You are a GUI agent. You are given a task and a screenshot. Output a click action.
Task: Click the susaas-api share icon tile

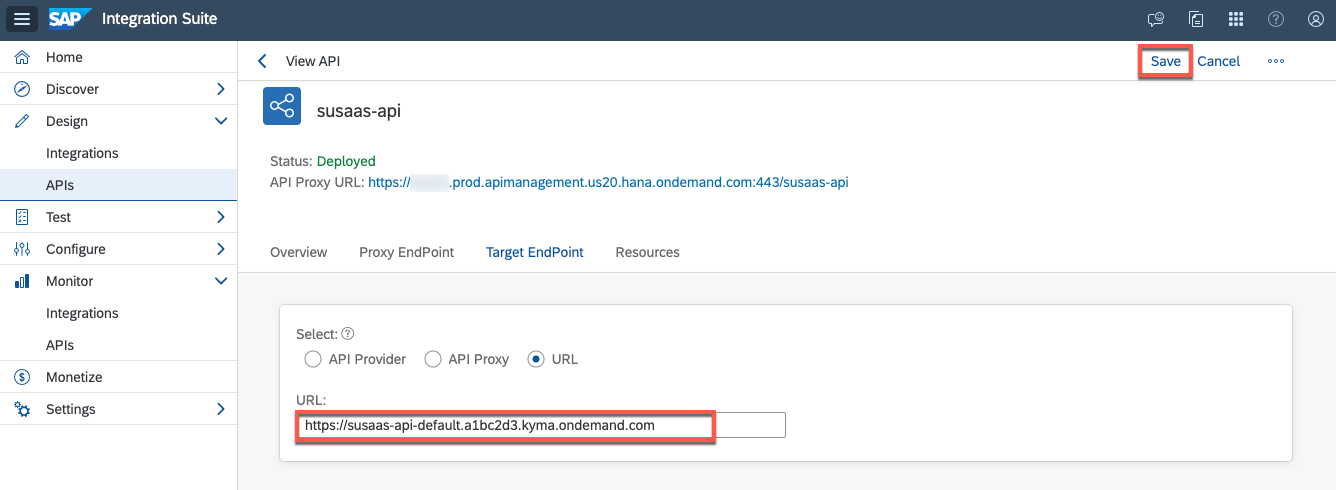[282, 106]
